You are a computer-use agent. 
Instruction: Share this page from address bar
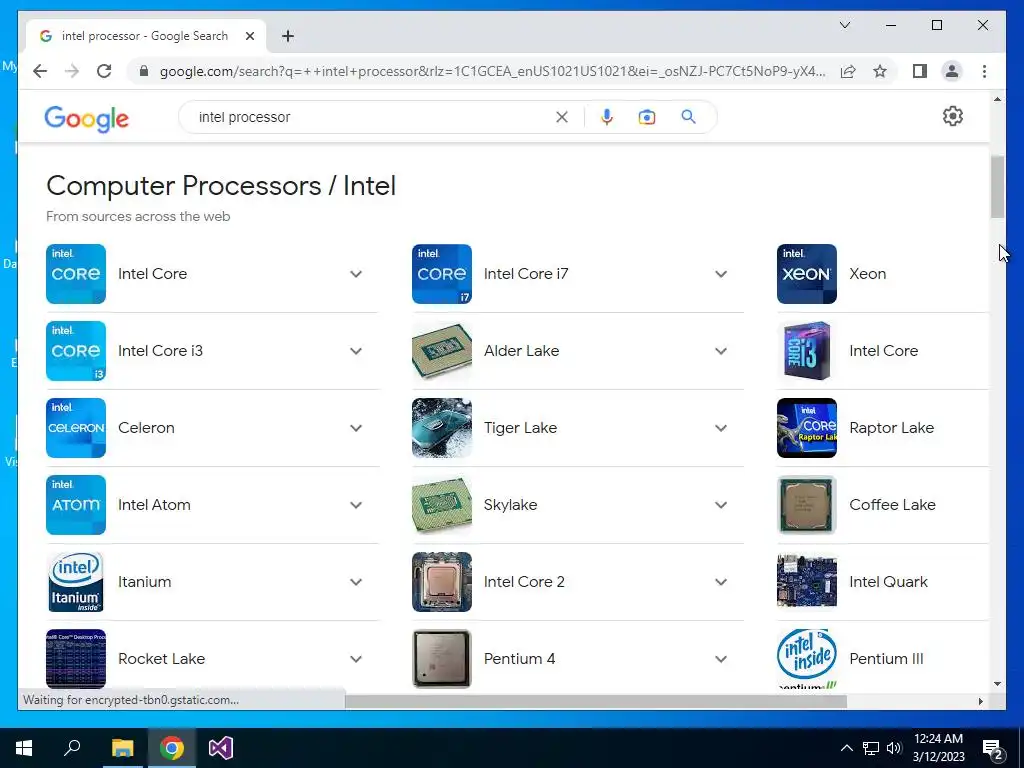coord(848,71)
